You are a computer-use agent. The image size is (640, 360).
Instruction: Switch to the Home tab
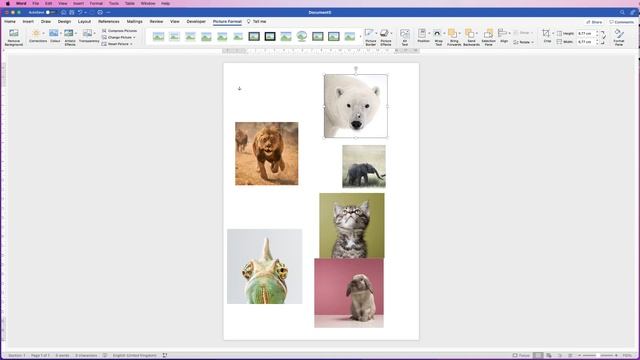point(10,21)
